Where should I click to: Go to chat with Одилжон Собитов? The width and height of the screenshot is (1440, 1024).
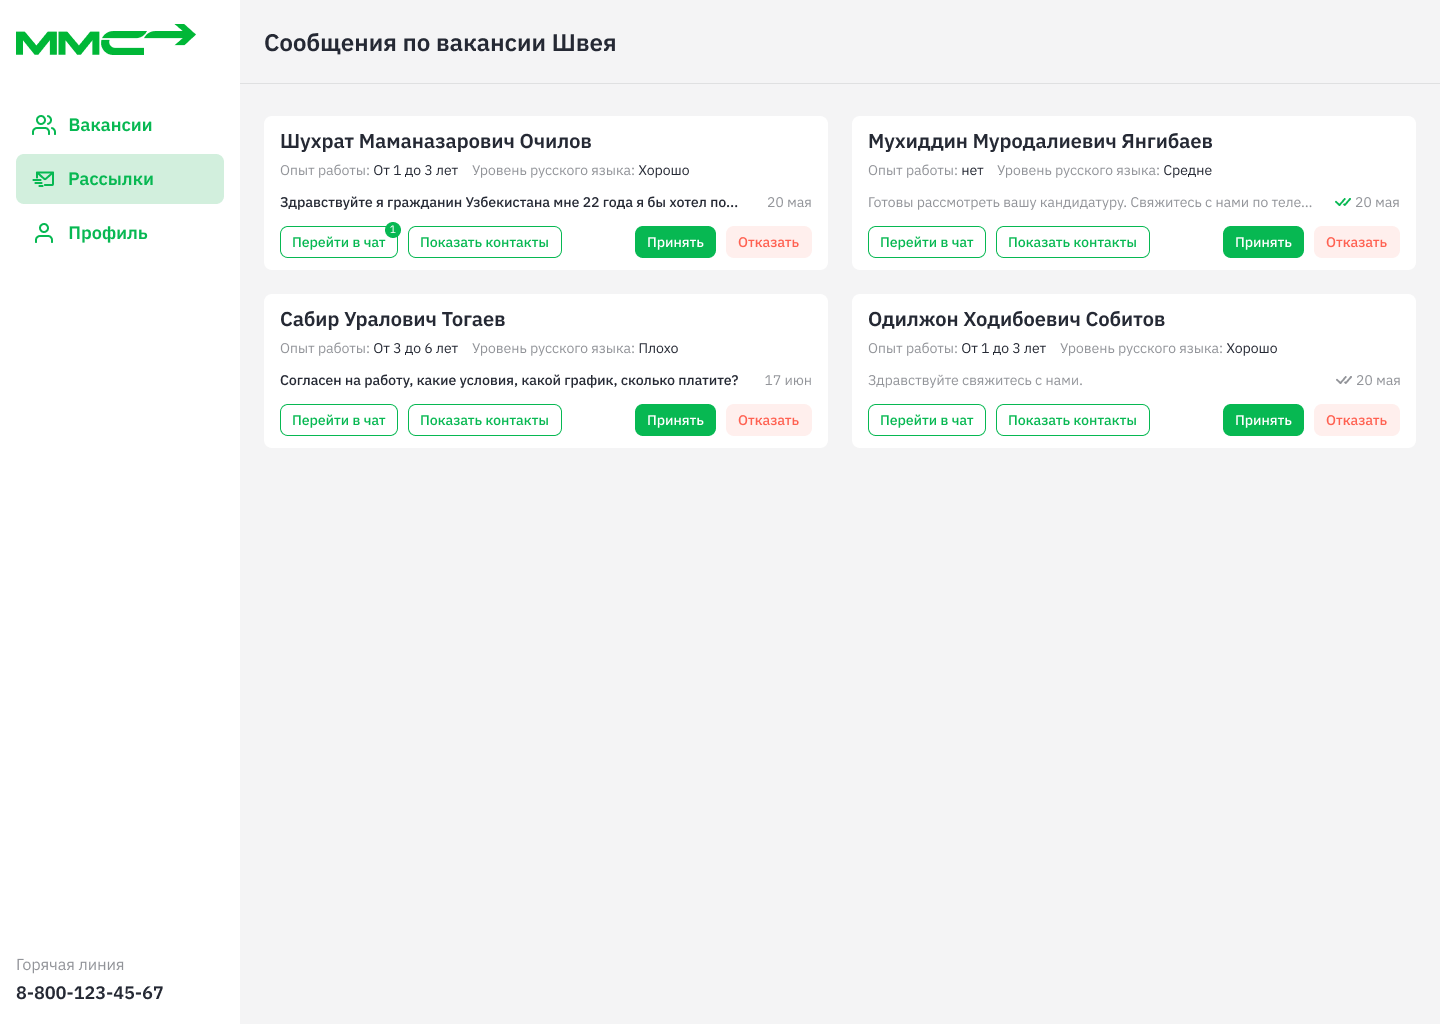(x=926, y=420)
